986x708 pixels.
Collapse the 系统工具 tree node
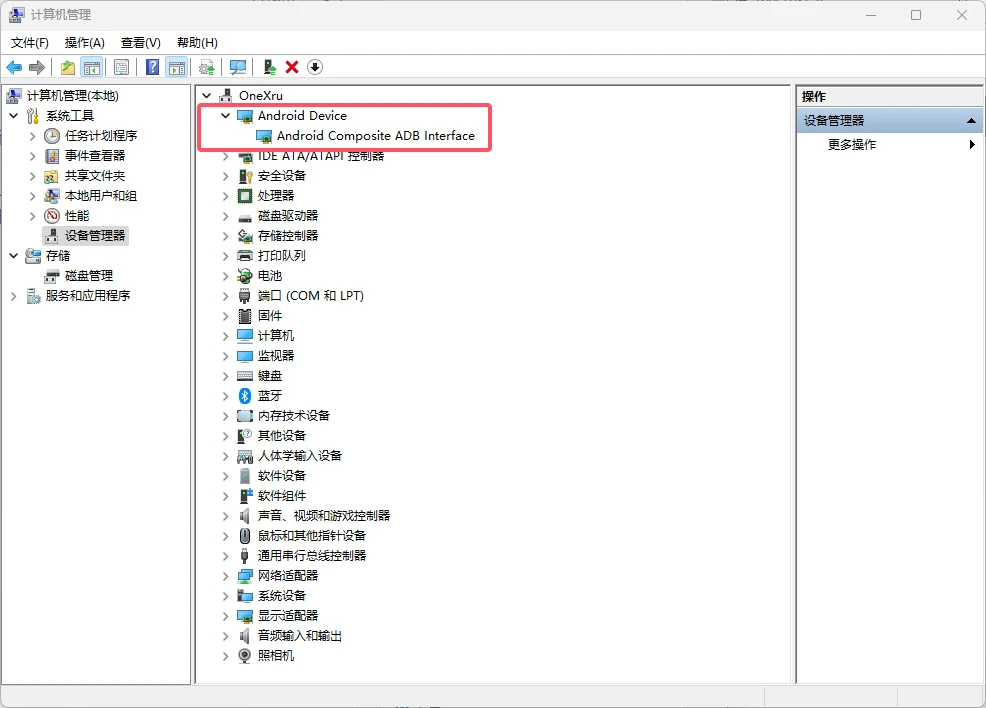tap(14, 116)
